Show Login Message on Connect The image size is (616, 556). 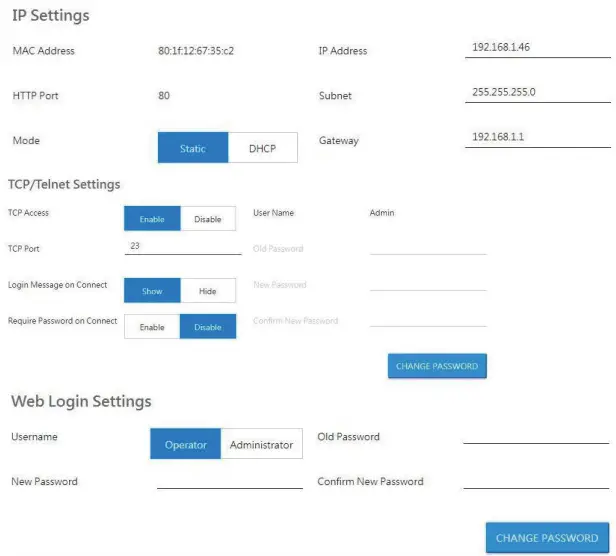152,291
